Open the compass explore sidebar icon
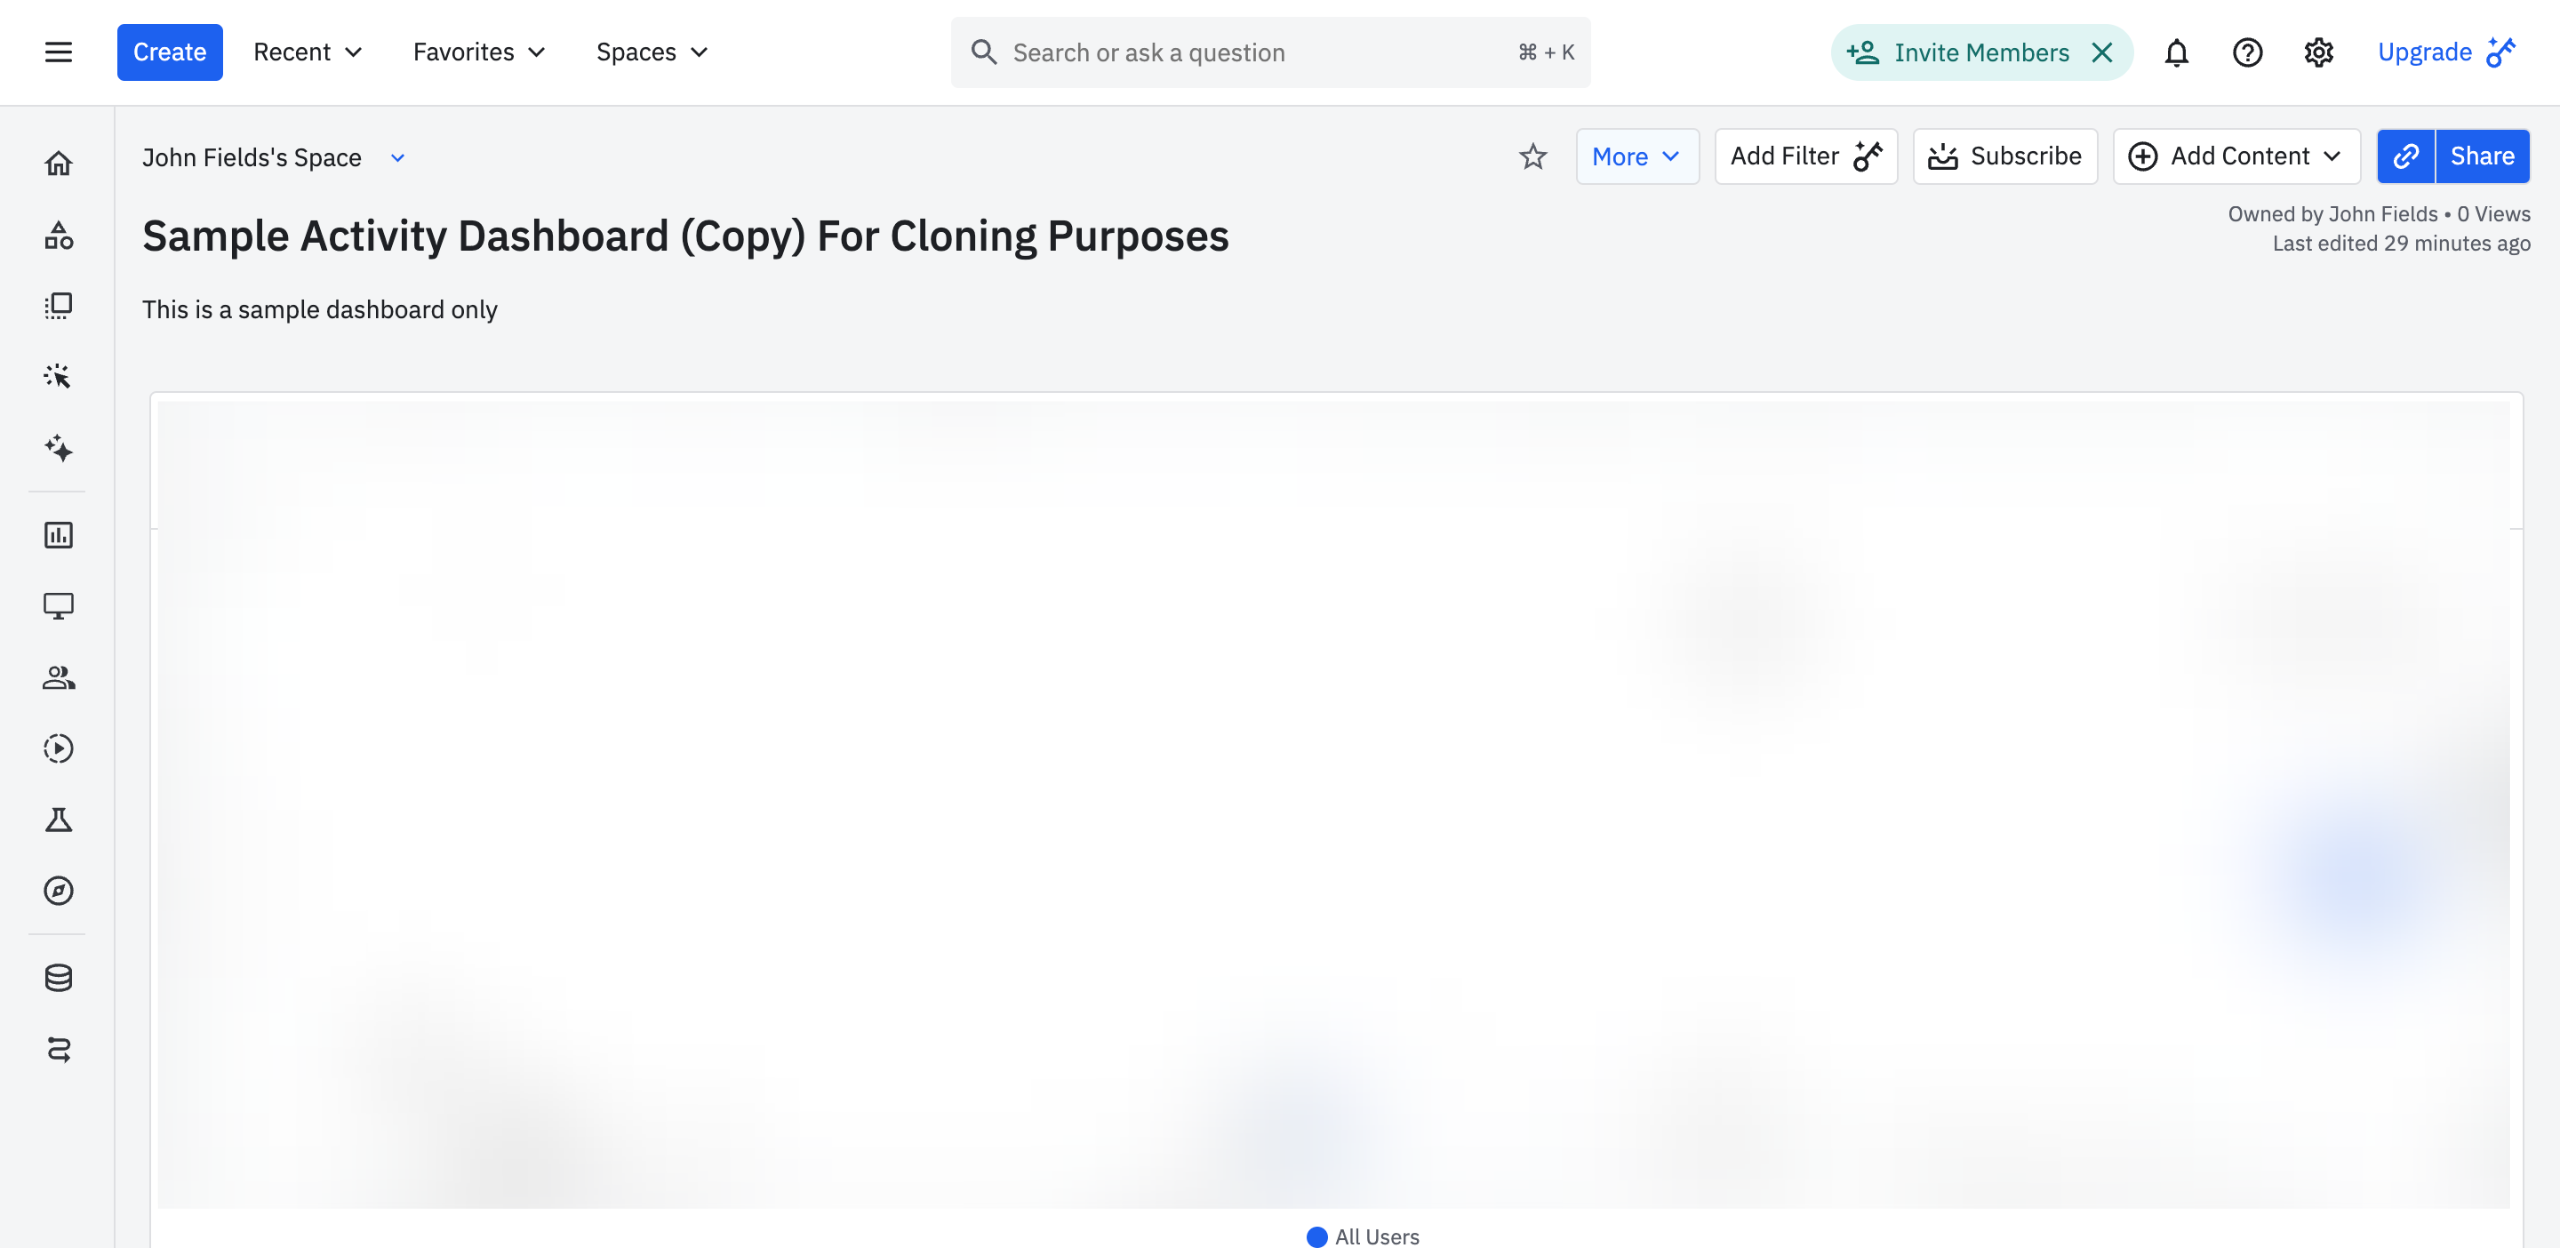 (x=58, y=891)
